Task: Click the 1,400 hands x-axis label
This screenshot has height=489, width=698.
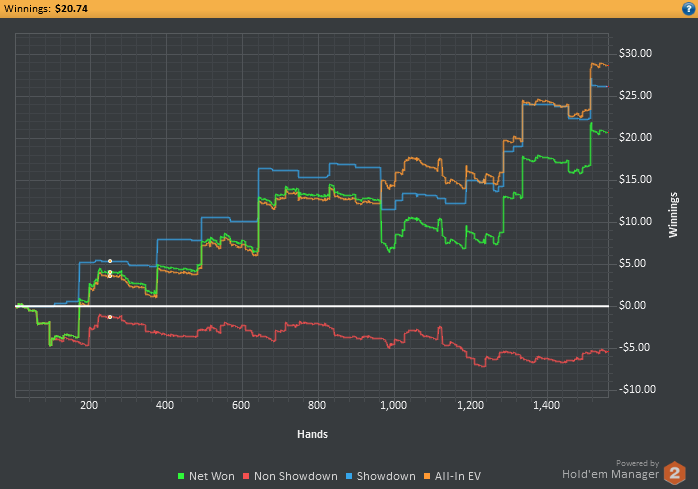Action: coord(546,405)
